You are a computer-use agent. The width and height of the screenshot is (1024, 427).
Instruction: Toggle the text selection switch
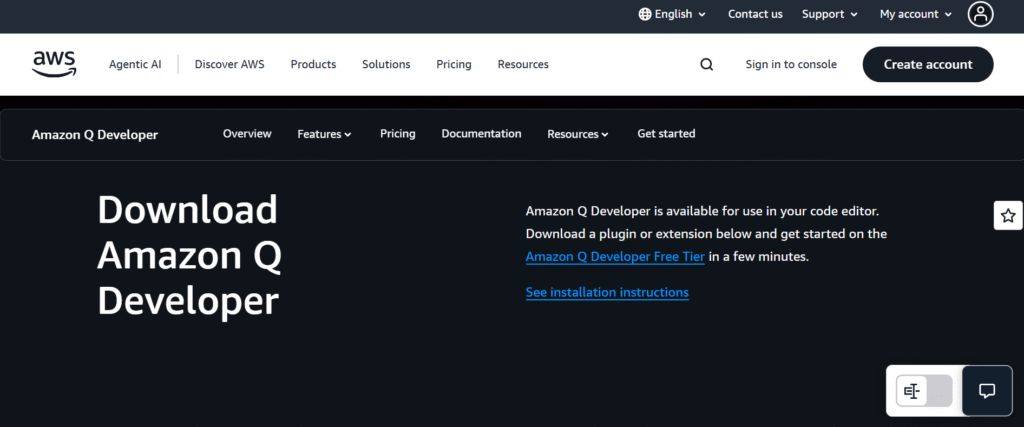924,391
